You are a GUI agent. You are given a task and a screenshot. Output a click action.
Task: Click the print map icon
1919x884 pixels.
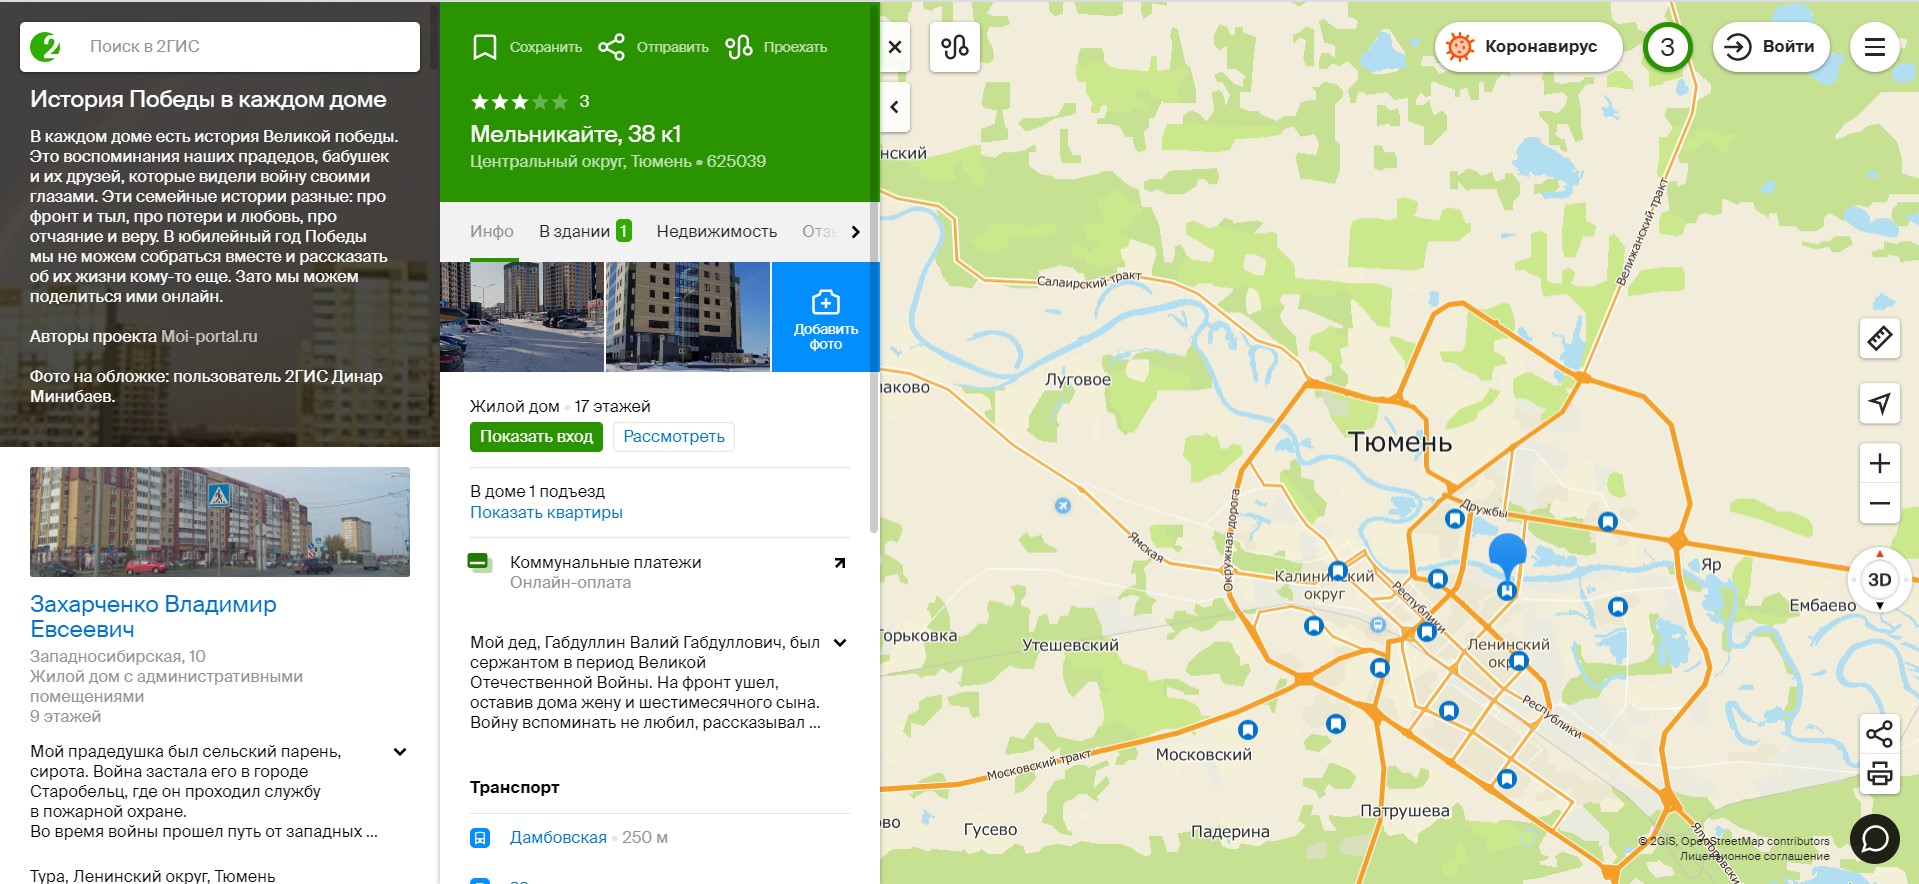[1879, 773]
